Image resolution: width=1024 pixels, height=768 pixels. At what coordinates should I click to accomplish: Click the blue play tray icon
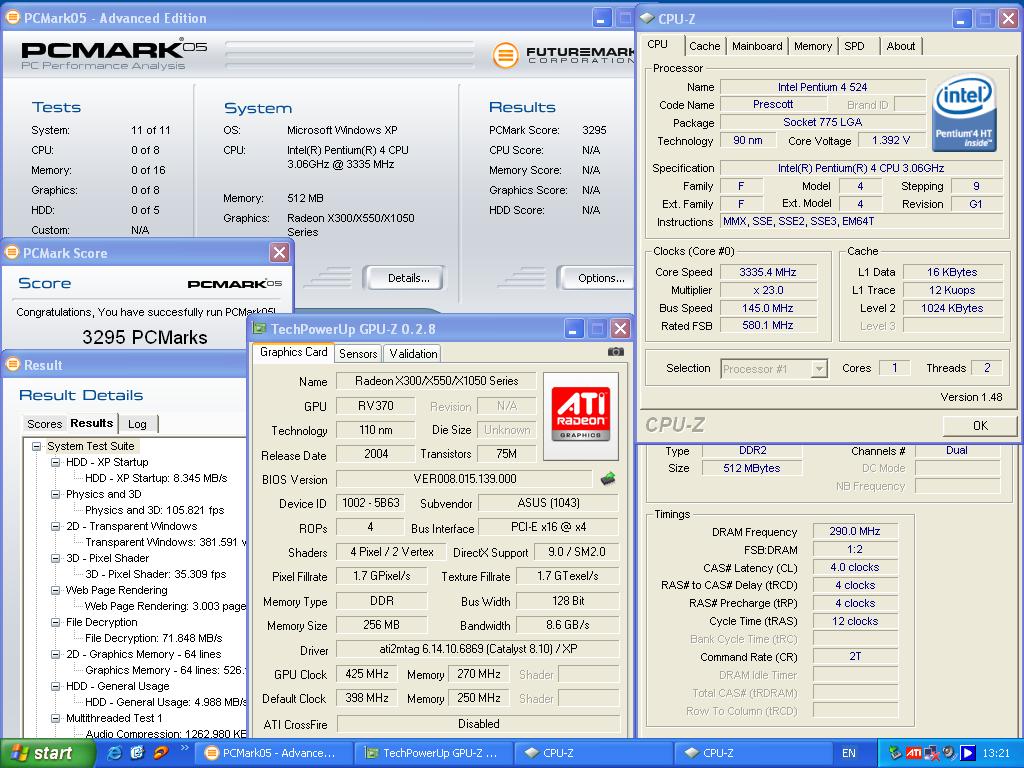point(968,753)
